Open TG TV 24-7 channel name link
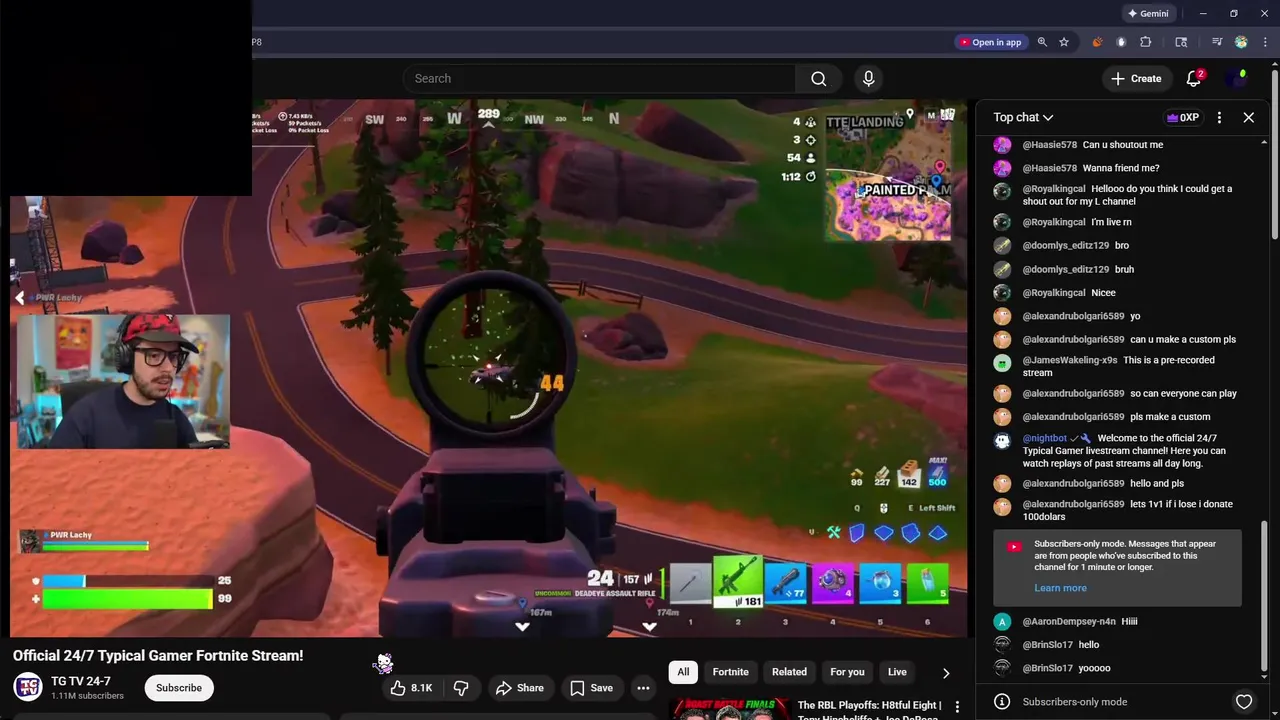This screenshot has width=1280, height=720. click(81, 681)
